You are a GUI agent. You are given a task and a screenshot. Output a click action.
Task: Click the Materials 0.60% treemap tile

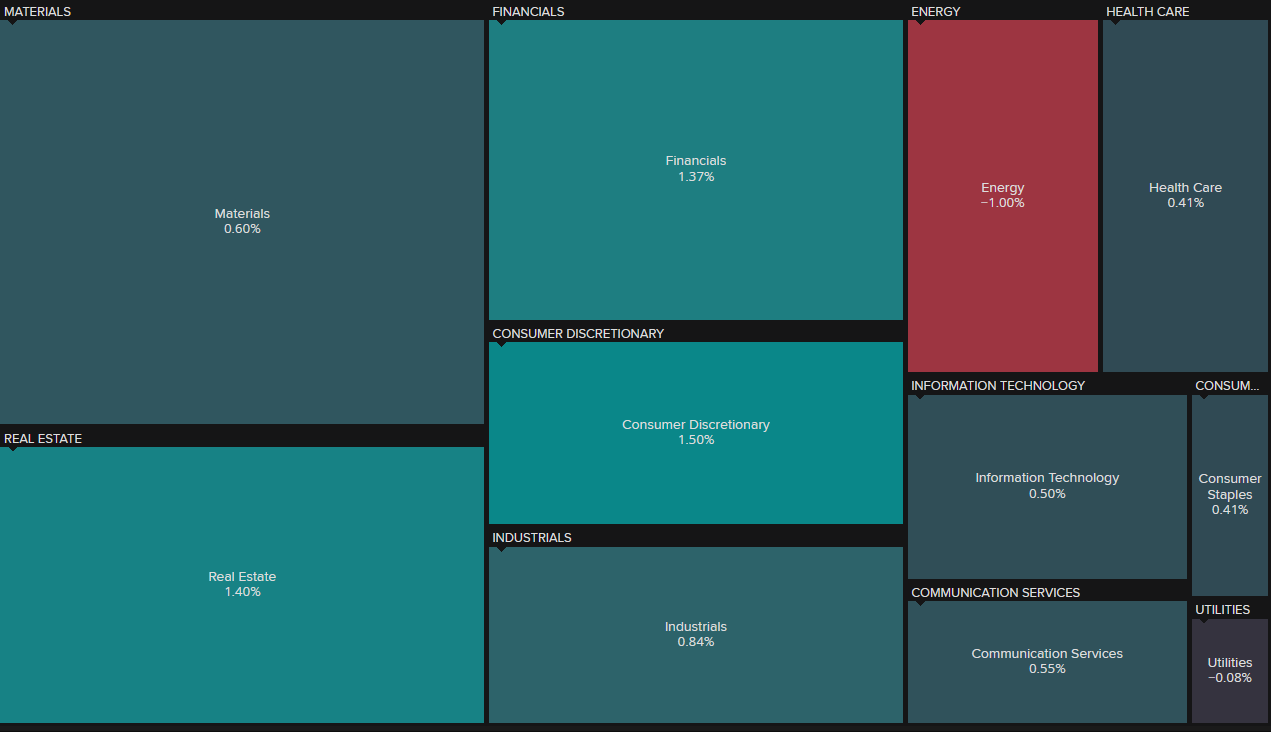[242, 221]
